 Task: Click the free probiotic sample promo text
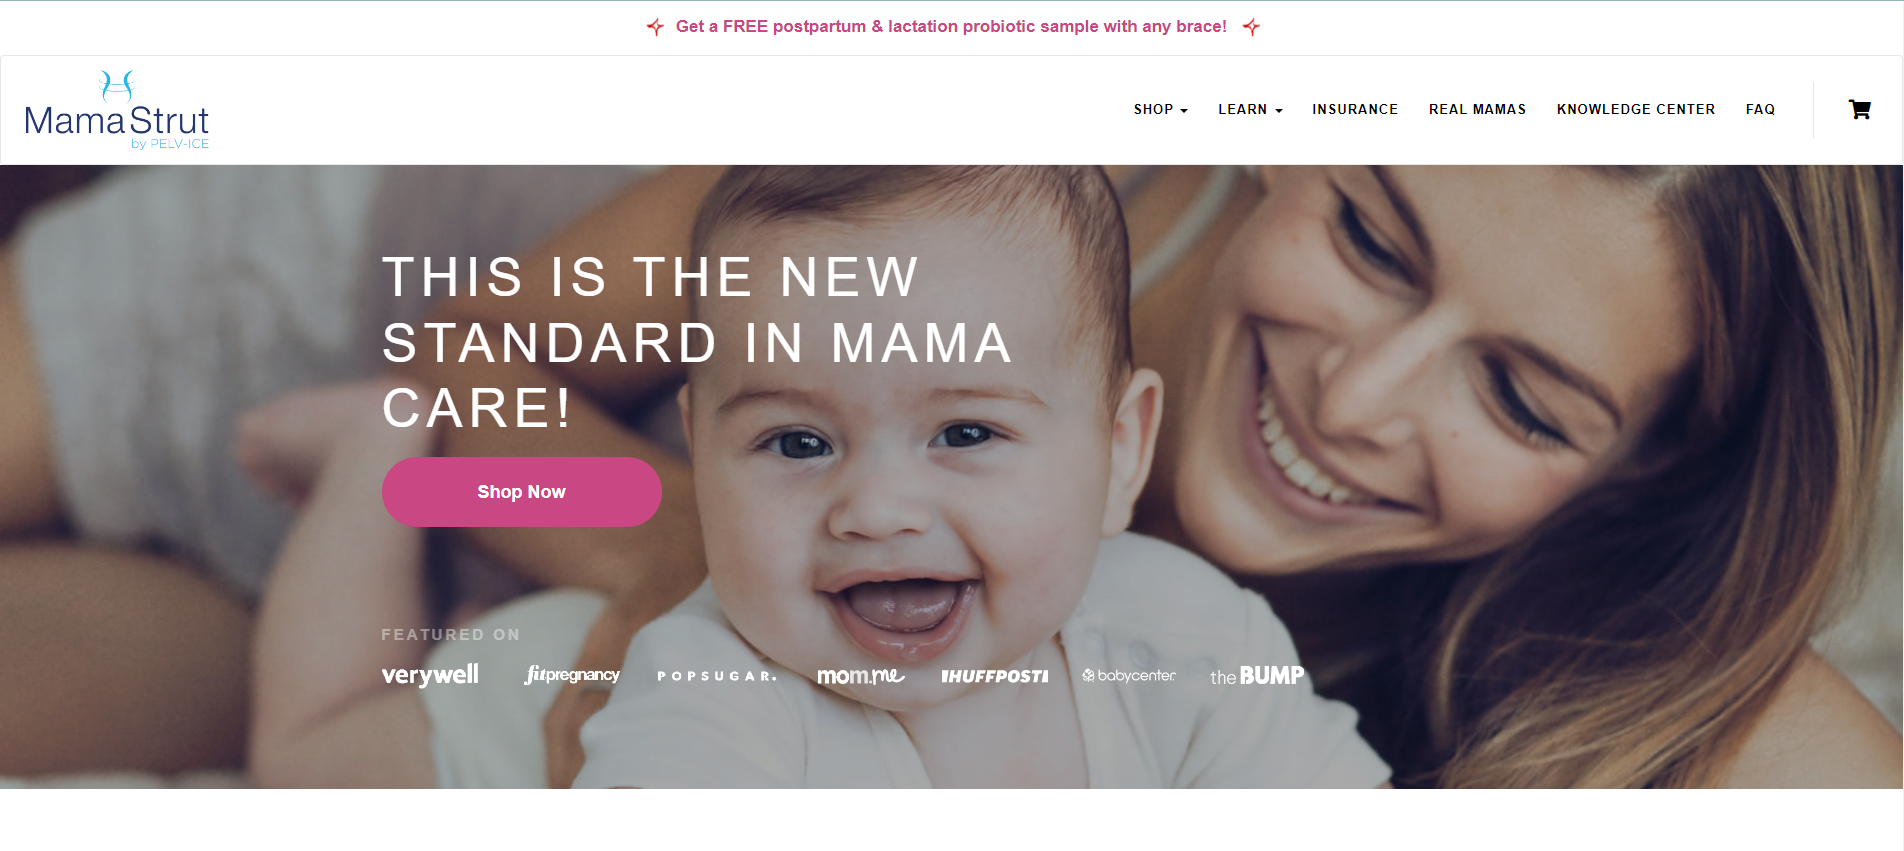click(x=951, y=27)
